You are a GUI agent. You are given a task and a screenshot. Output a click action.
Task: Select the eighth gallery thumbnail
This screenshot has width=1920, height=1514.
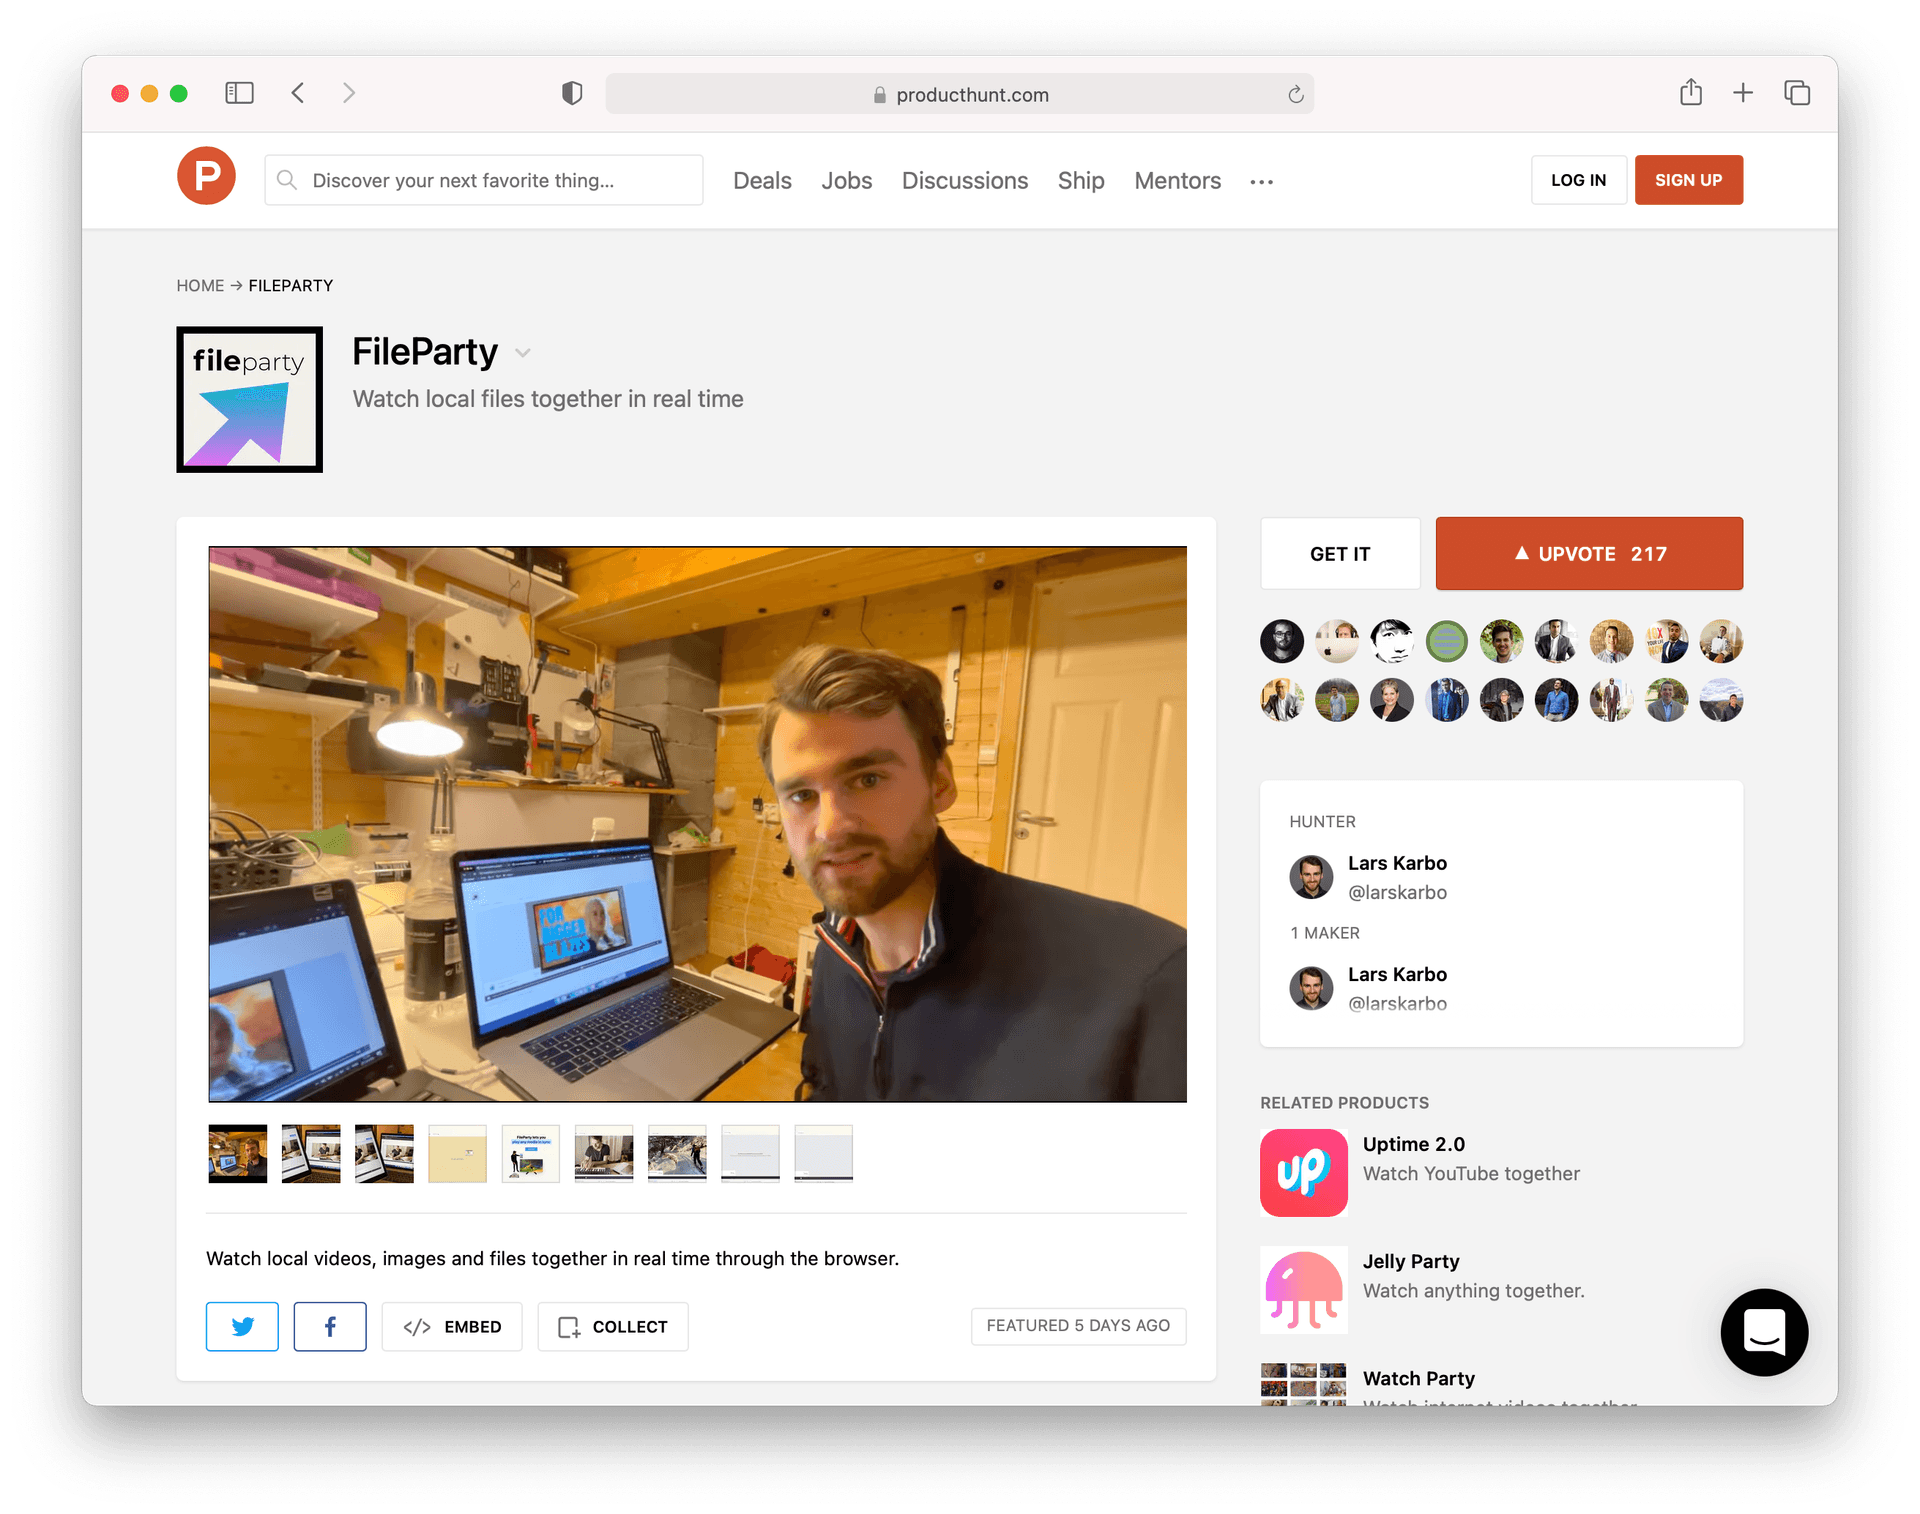(750, 1154)
